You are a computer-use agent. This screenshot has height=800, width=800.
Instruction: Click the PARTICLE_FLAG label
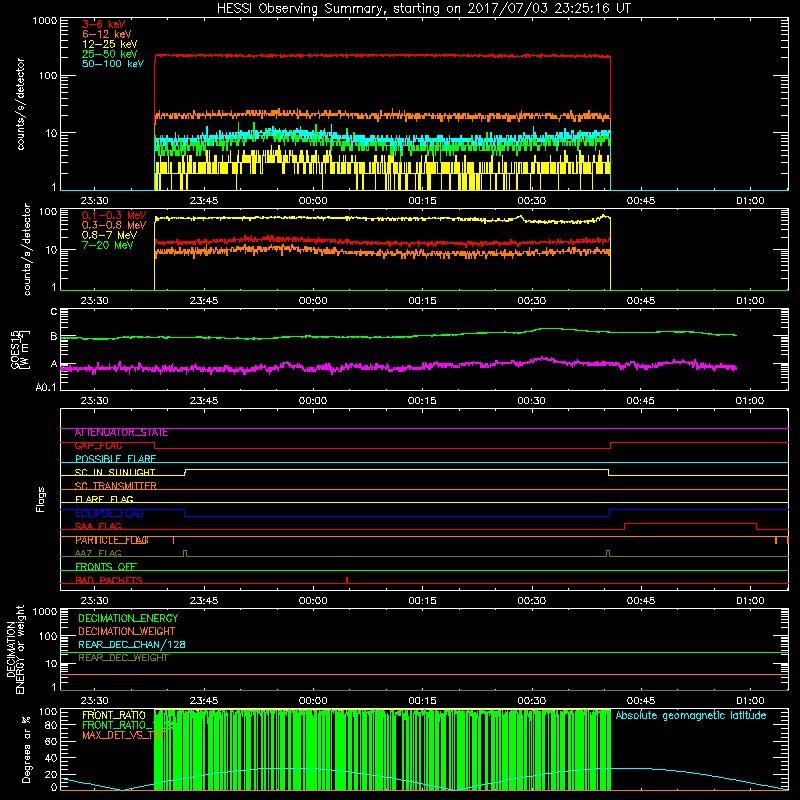[x=112, y=540]
